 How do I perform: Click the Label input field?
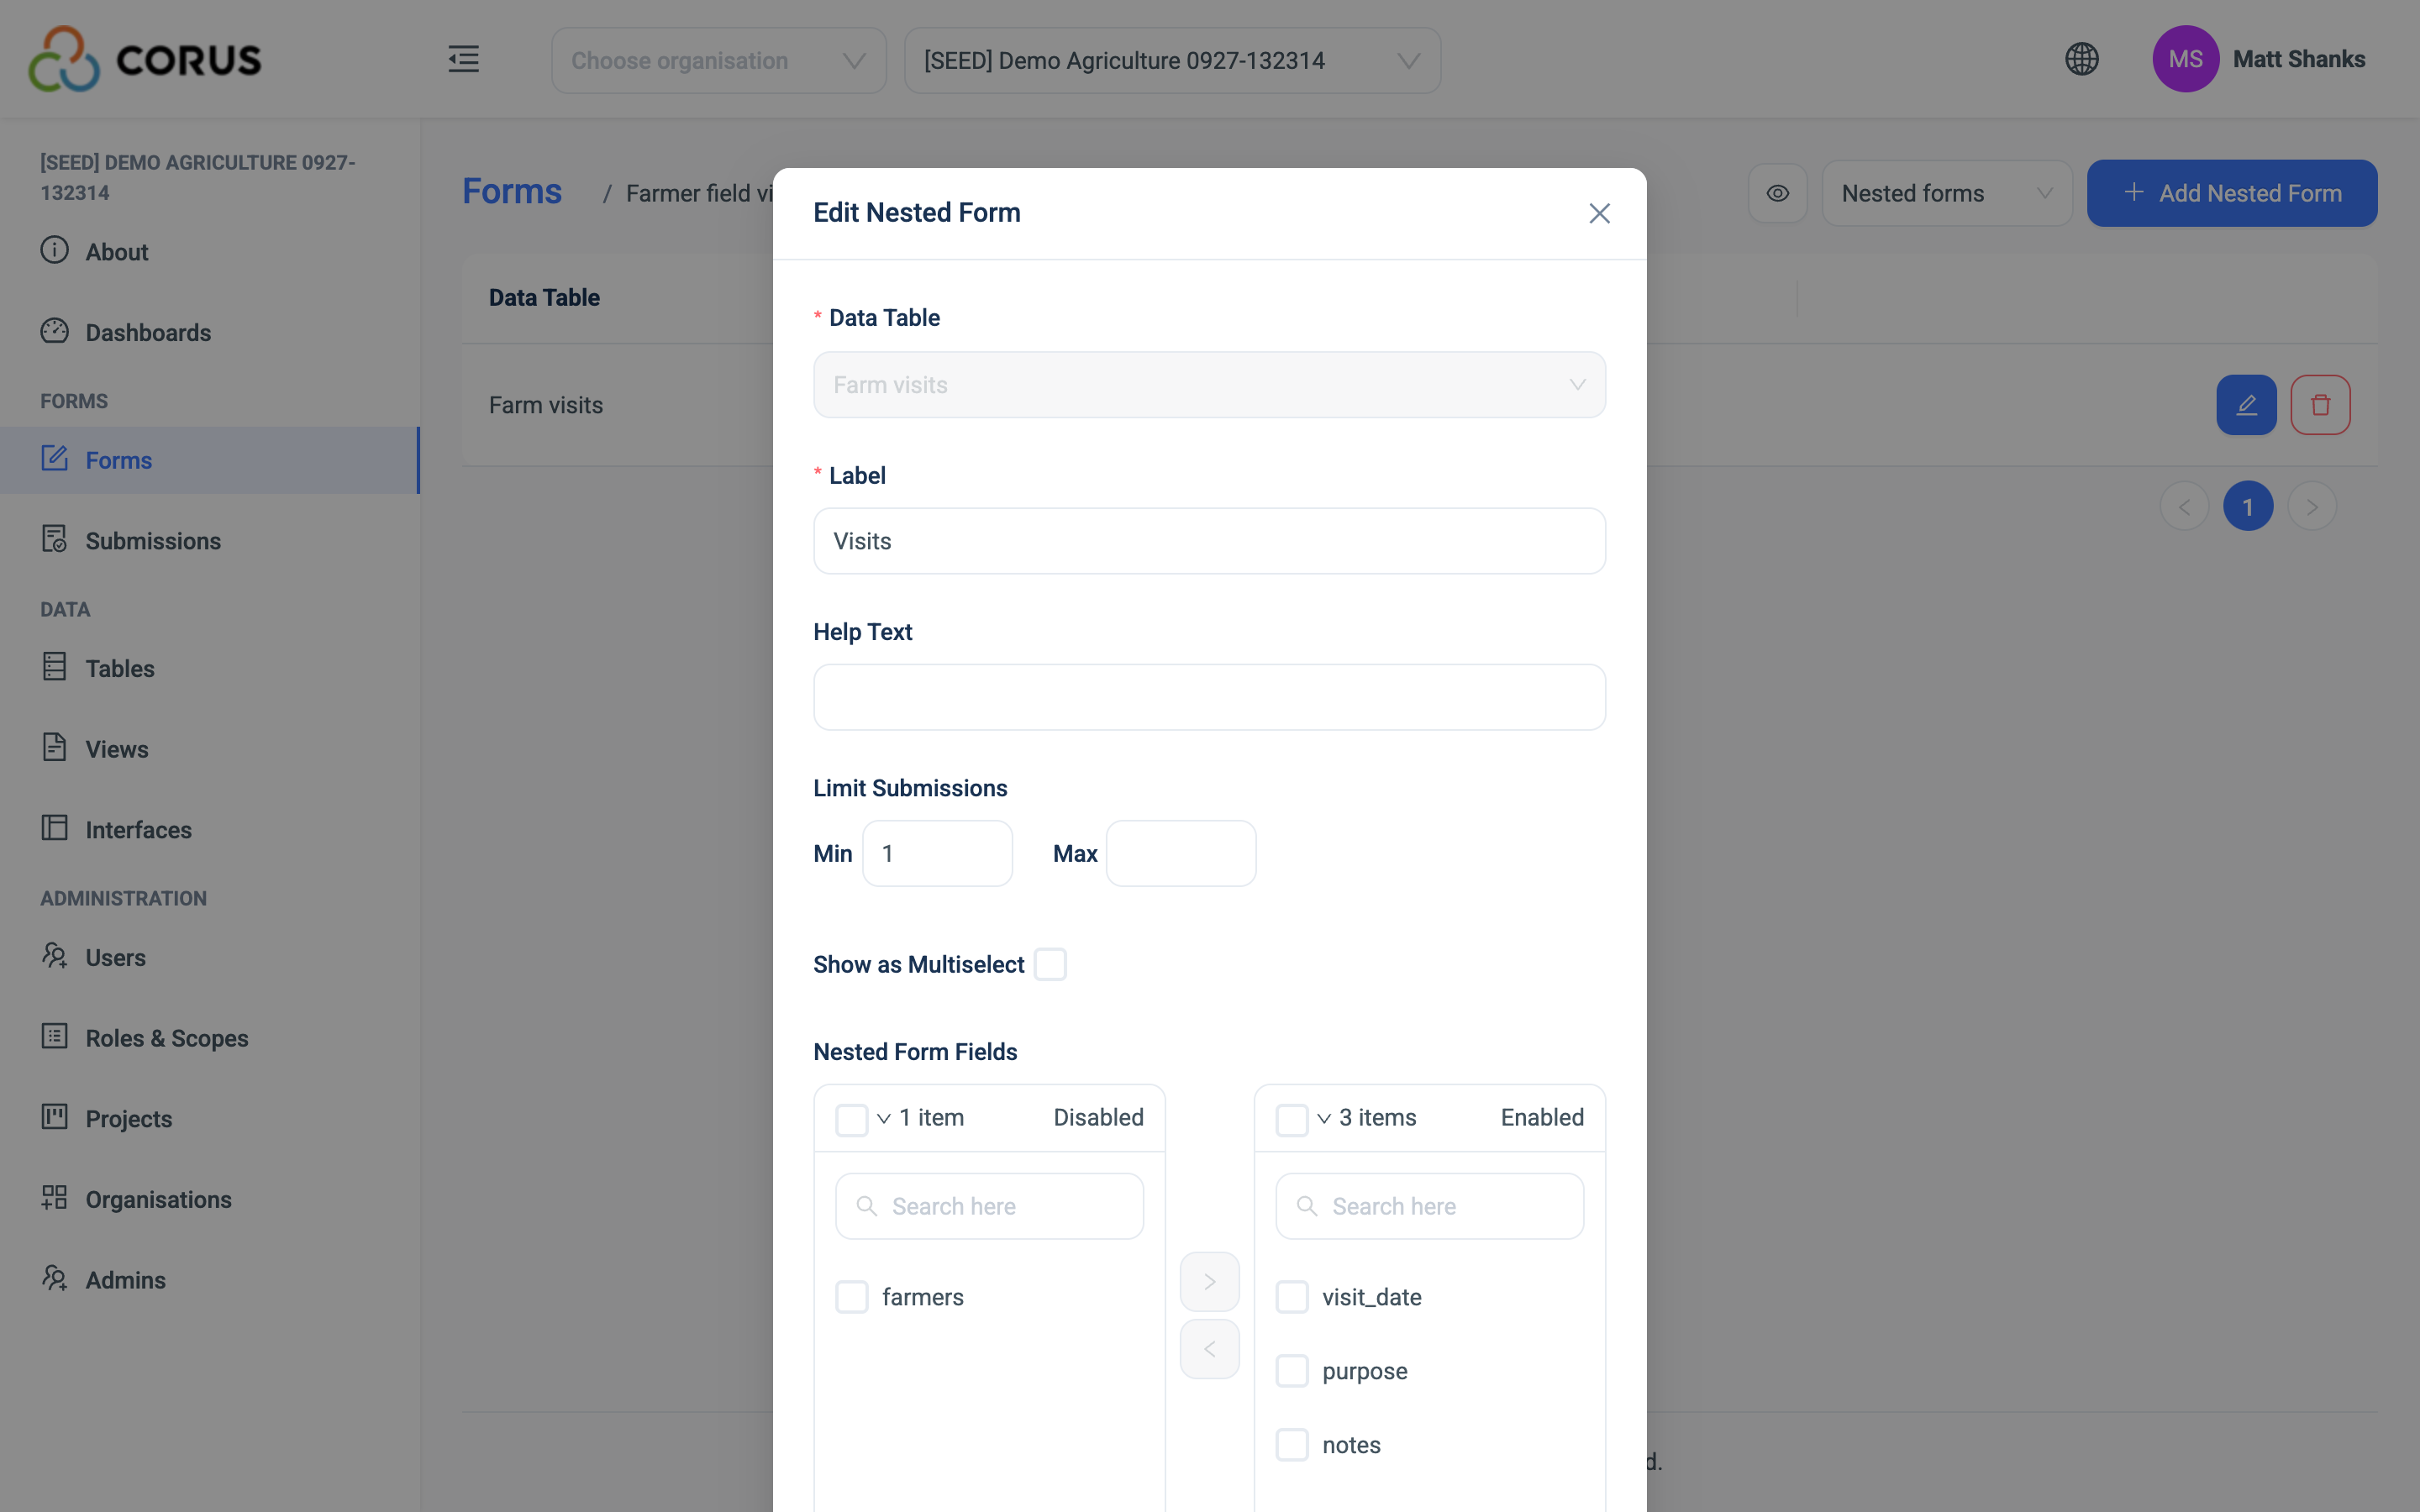(x=1209, y=541)
